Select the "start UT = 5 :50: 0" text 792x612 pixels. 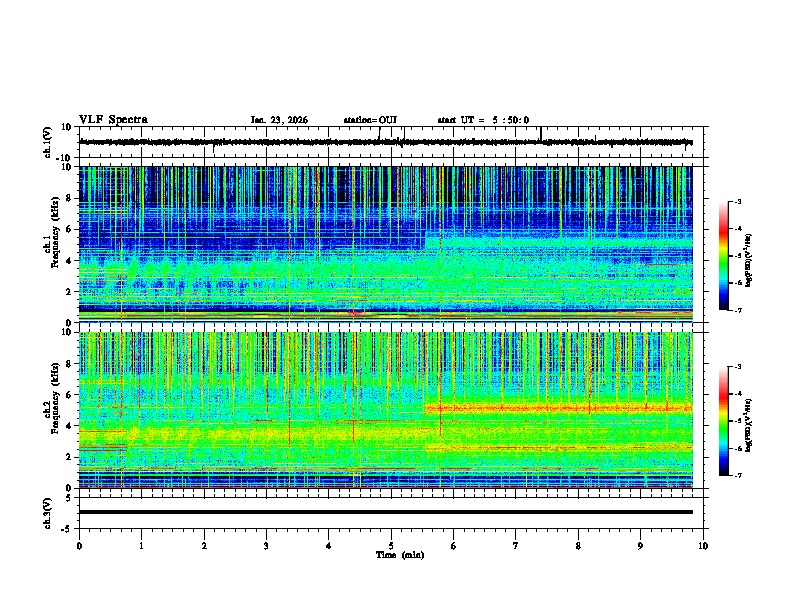pos(483,120)
